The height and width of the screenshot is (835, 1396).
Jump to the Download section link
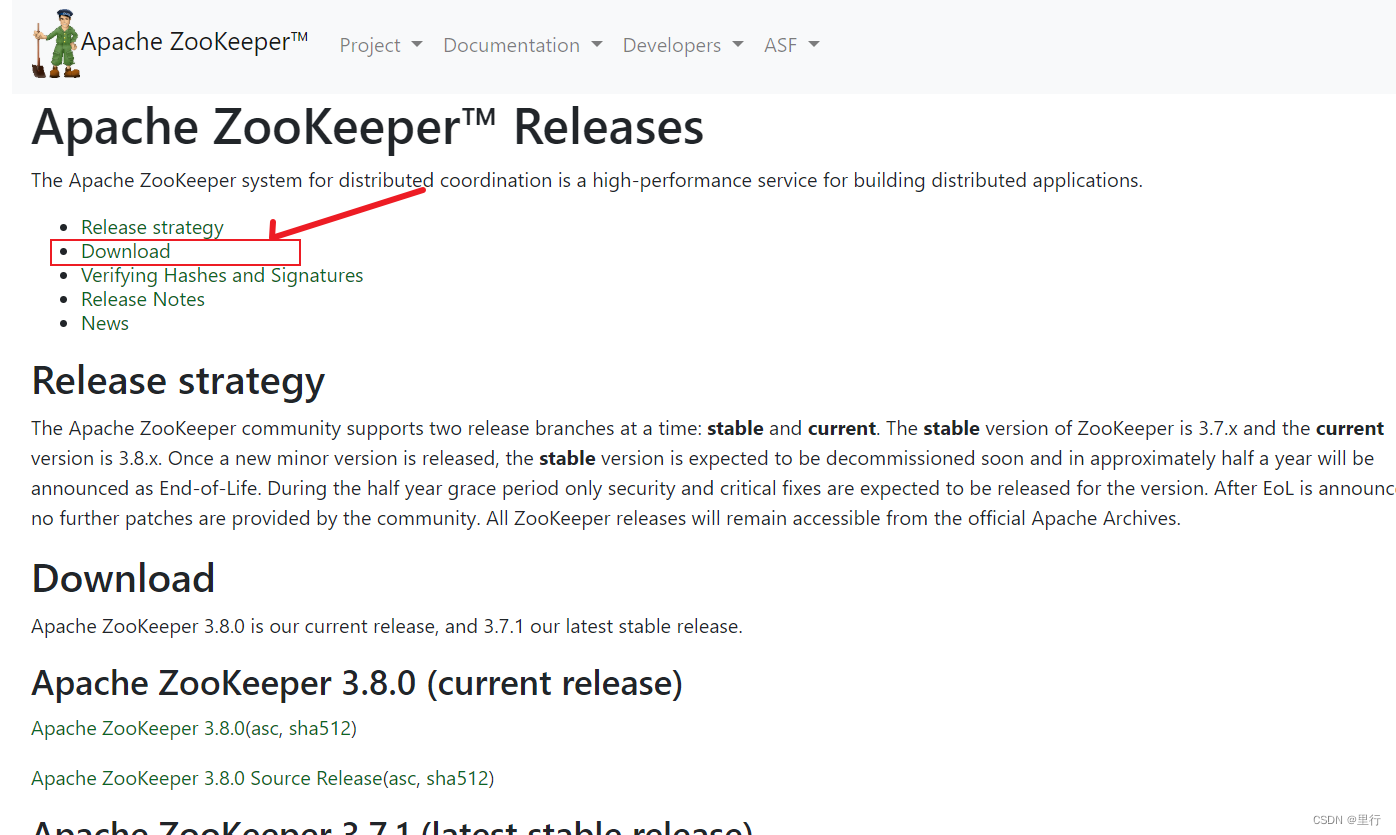[126, 251]
